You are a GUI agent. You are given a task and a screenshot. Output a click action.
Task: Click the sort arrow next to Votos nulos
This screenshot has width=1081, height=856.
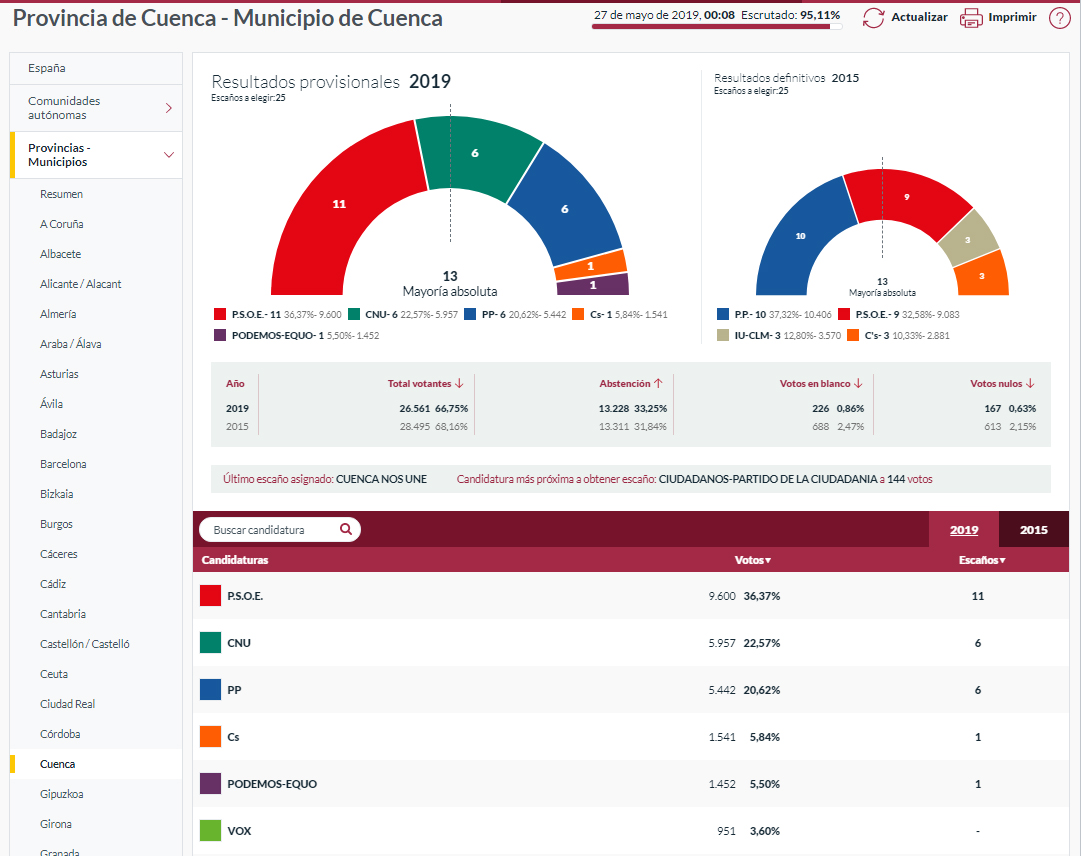[1030, 384]
